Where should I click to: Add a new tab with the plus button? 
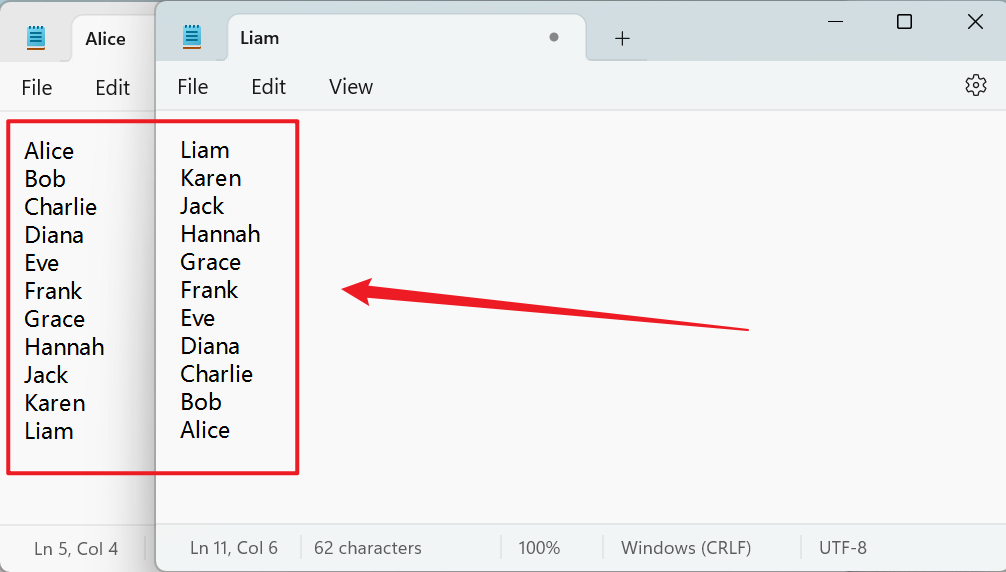tap(622, 39)
